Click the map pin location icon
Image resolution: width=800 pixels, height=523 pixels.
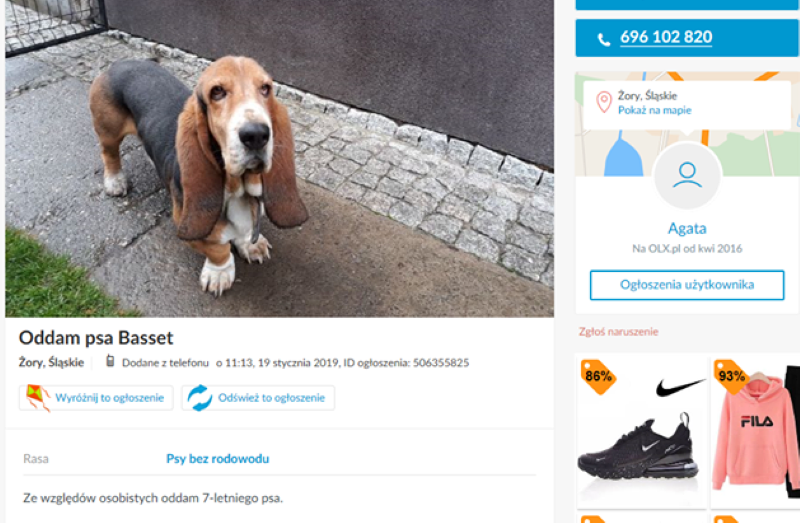tap(604, 102)
